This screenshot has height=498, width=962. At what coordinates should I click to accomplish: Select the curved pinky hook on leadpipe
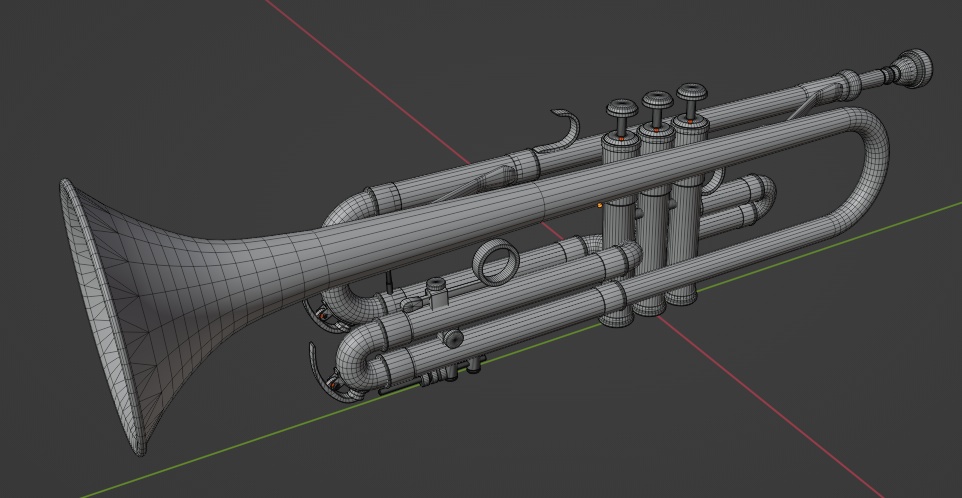pos(564,132)
